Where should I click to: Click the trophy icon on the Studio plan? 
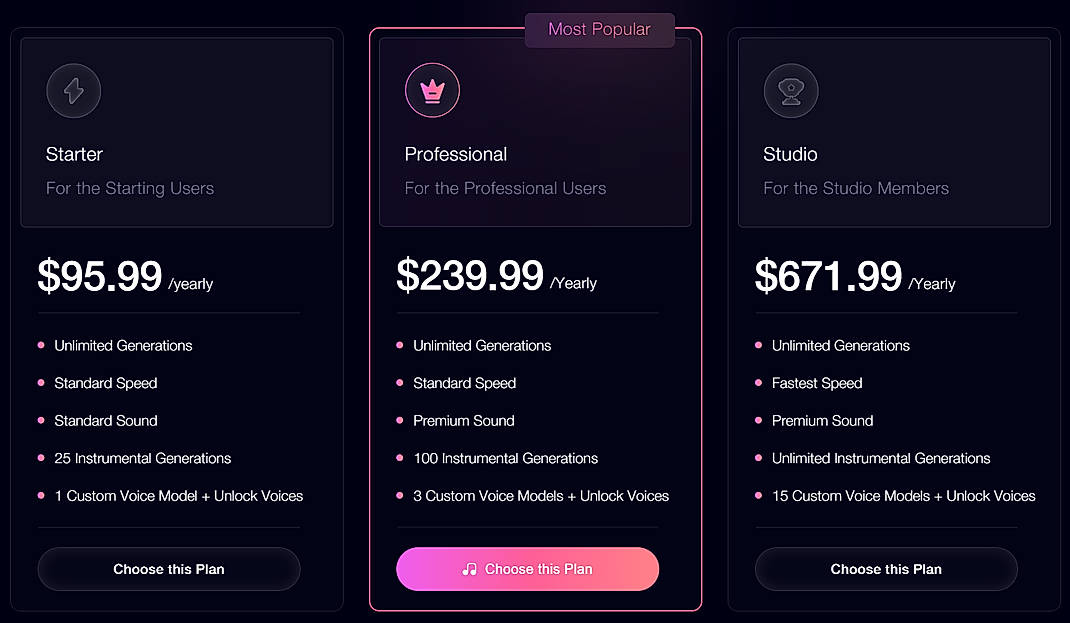point(790,90)
